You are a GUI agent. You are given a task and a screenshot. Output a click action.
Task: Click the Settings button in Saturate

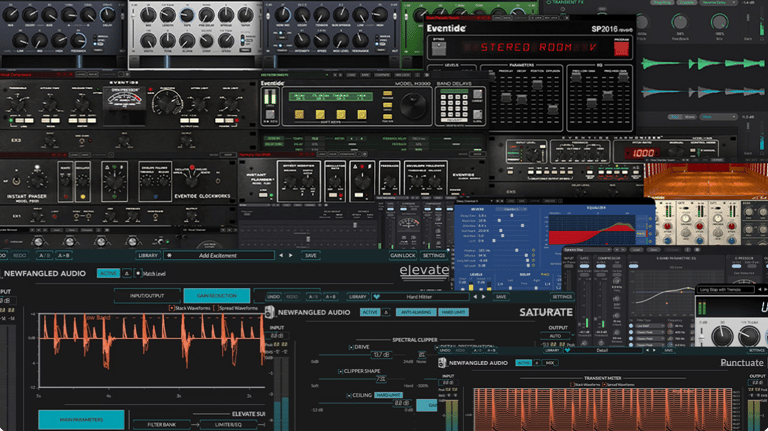562,297
